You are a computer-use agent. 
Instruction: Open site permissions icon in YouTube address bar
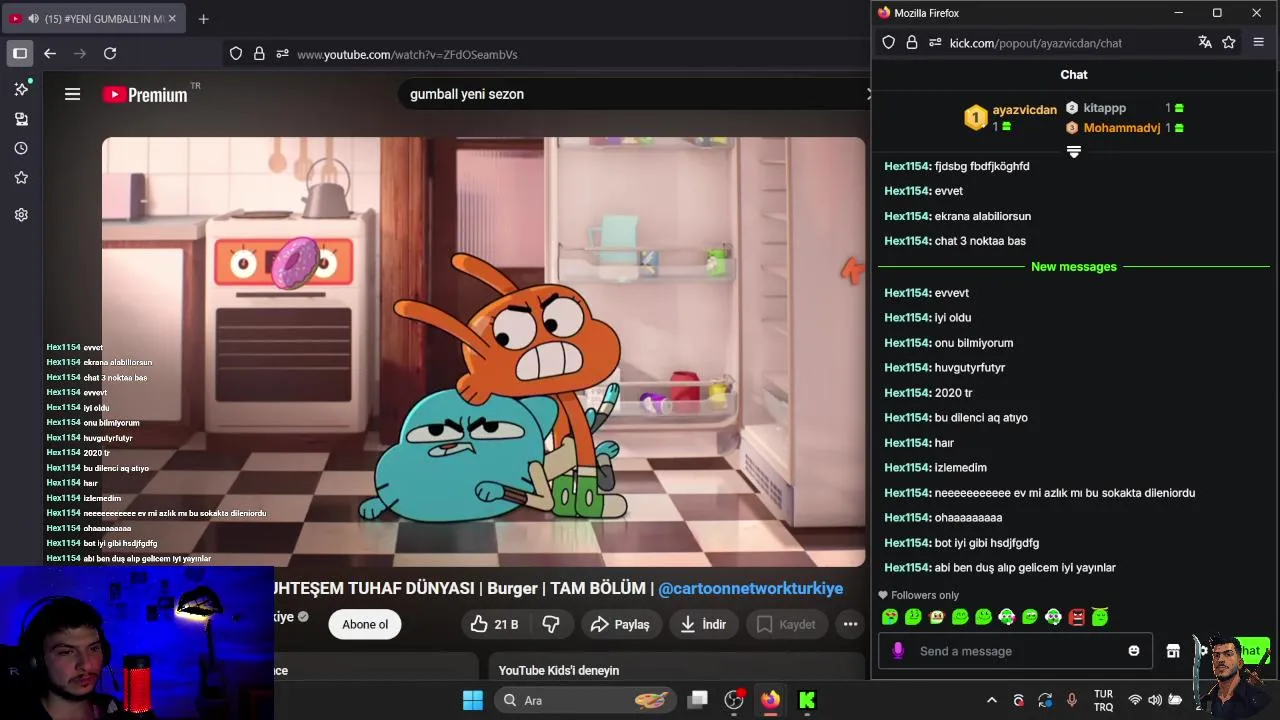[283, 54]
